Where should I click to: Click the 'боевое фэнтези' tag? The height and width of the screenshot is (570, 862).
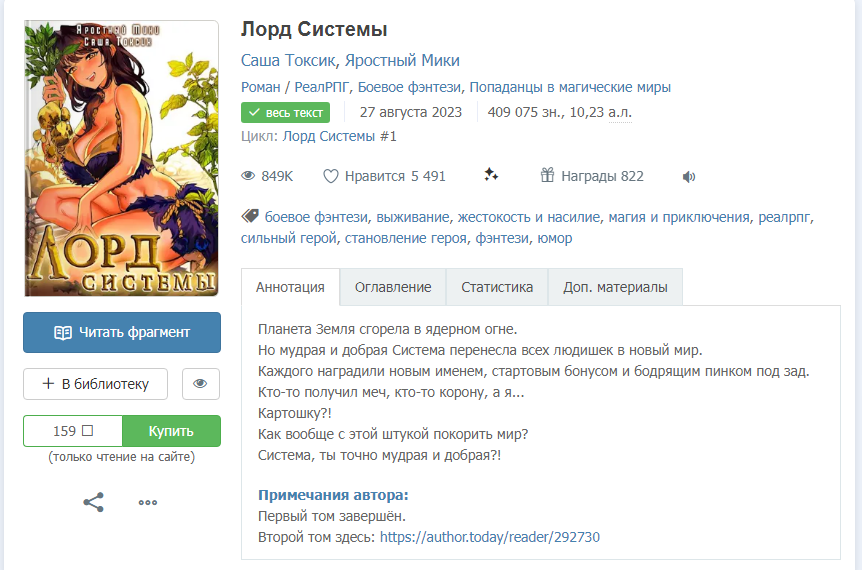tap(317, 216)
